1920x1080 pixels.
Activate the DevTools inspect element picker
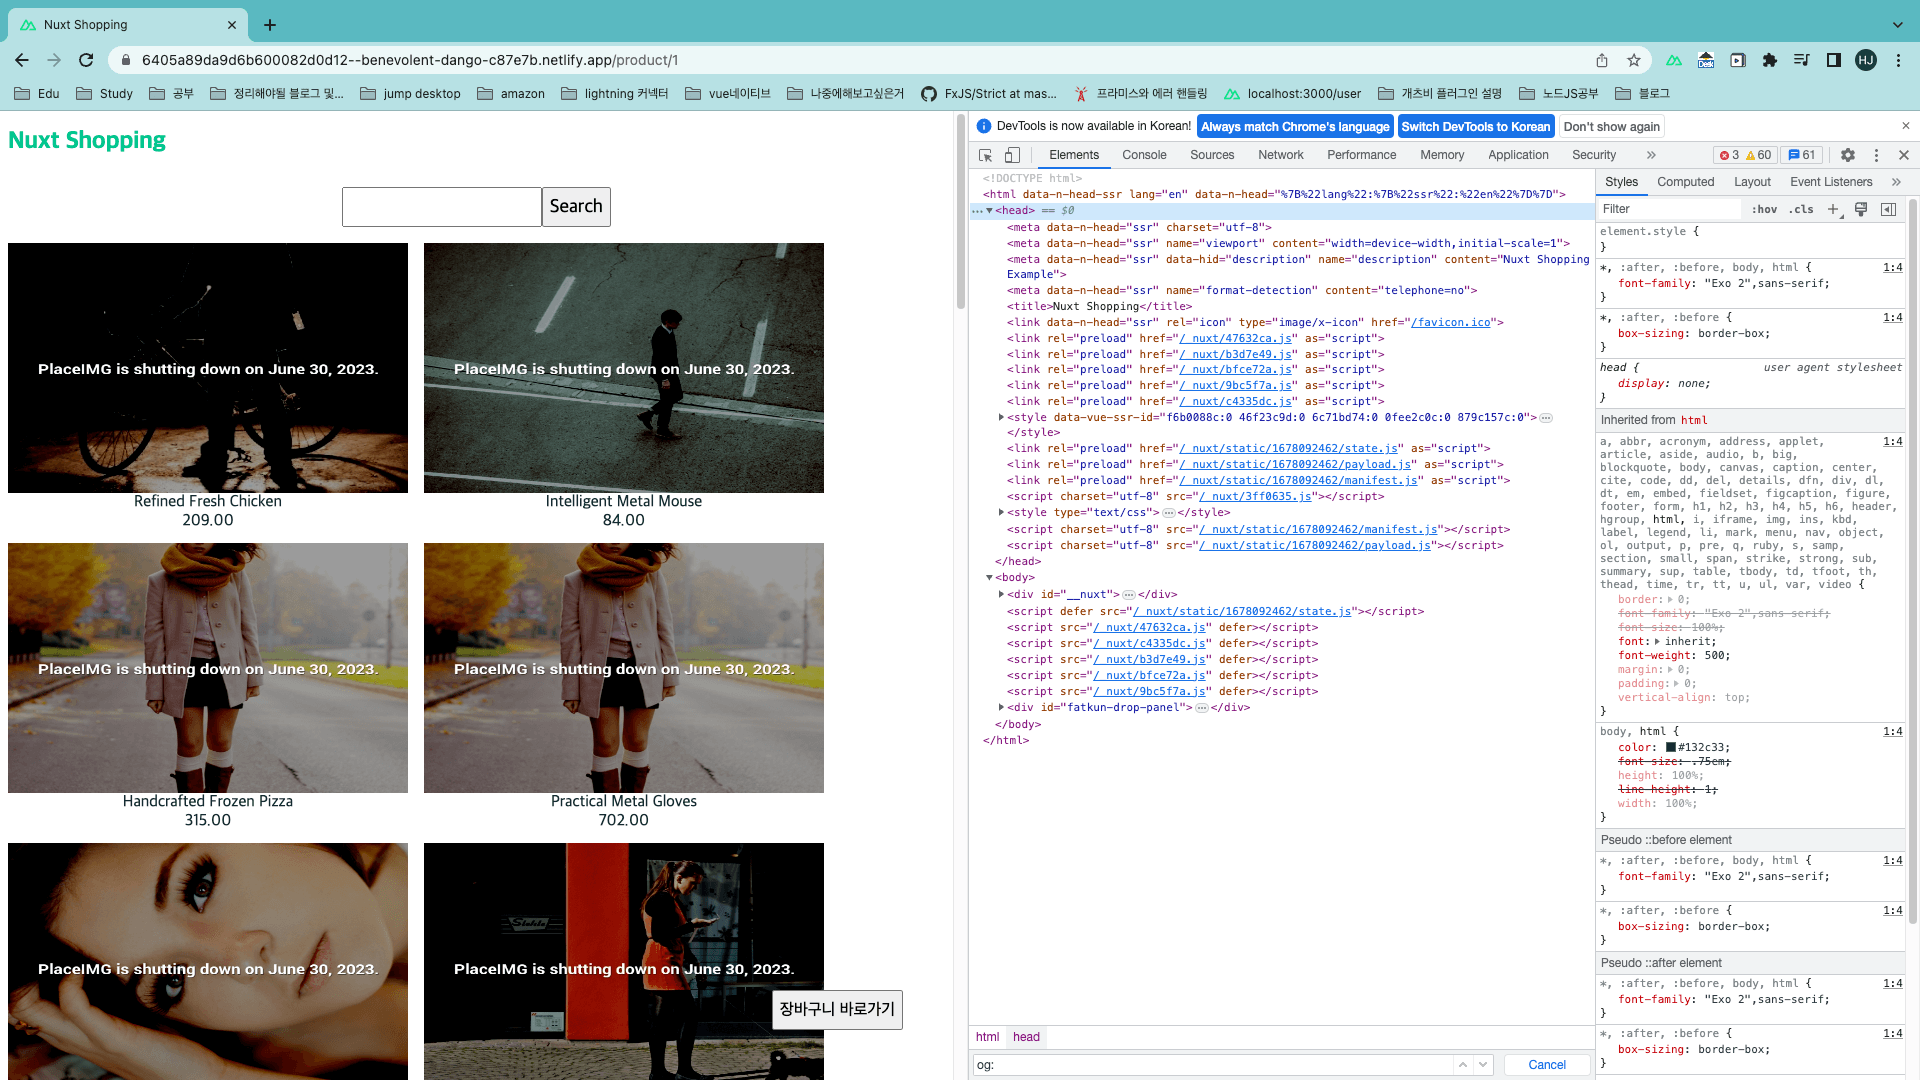coord(986,155)
